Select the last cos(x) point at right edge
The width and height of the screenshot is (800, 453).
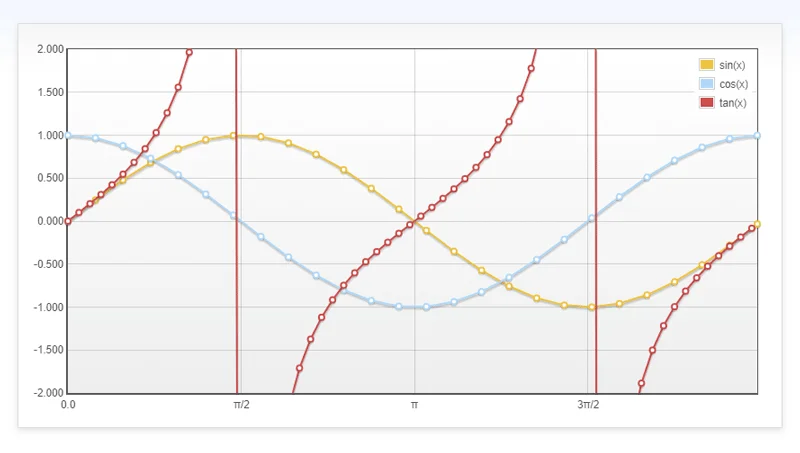coord(757,135)
